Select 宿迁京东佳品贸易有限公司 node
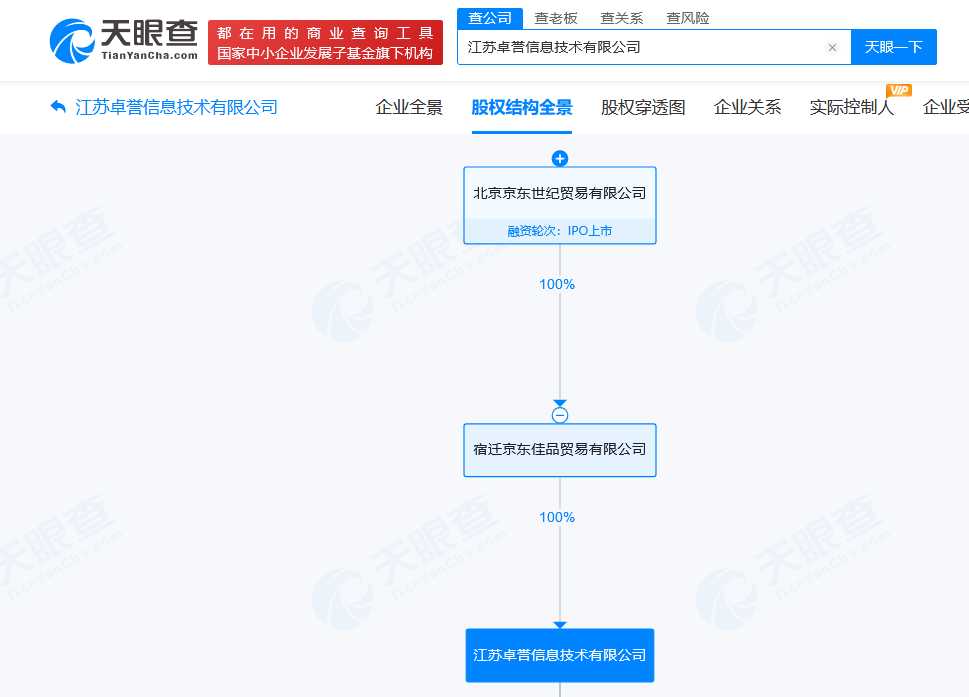The image size is (969, 697). (560, 450)
